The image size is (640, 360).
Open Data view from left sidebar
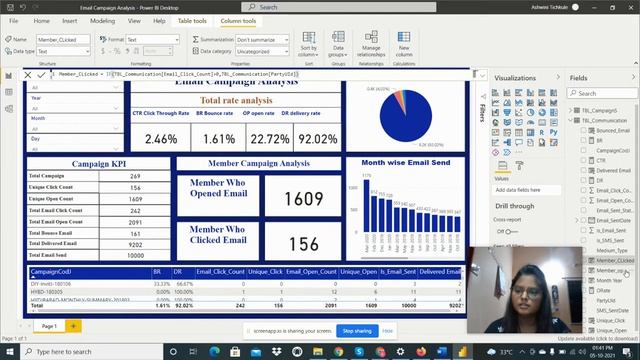[x=9, y=92]
